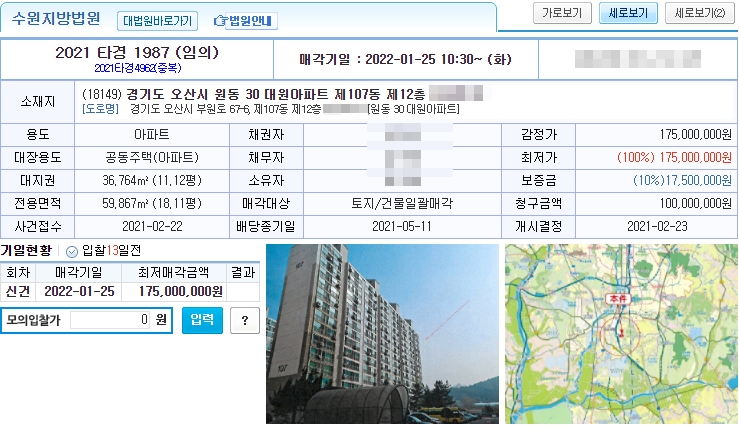Click 결과 column header
The image size is (739, 426).
[243, 273]
